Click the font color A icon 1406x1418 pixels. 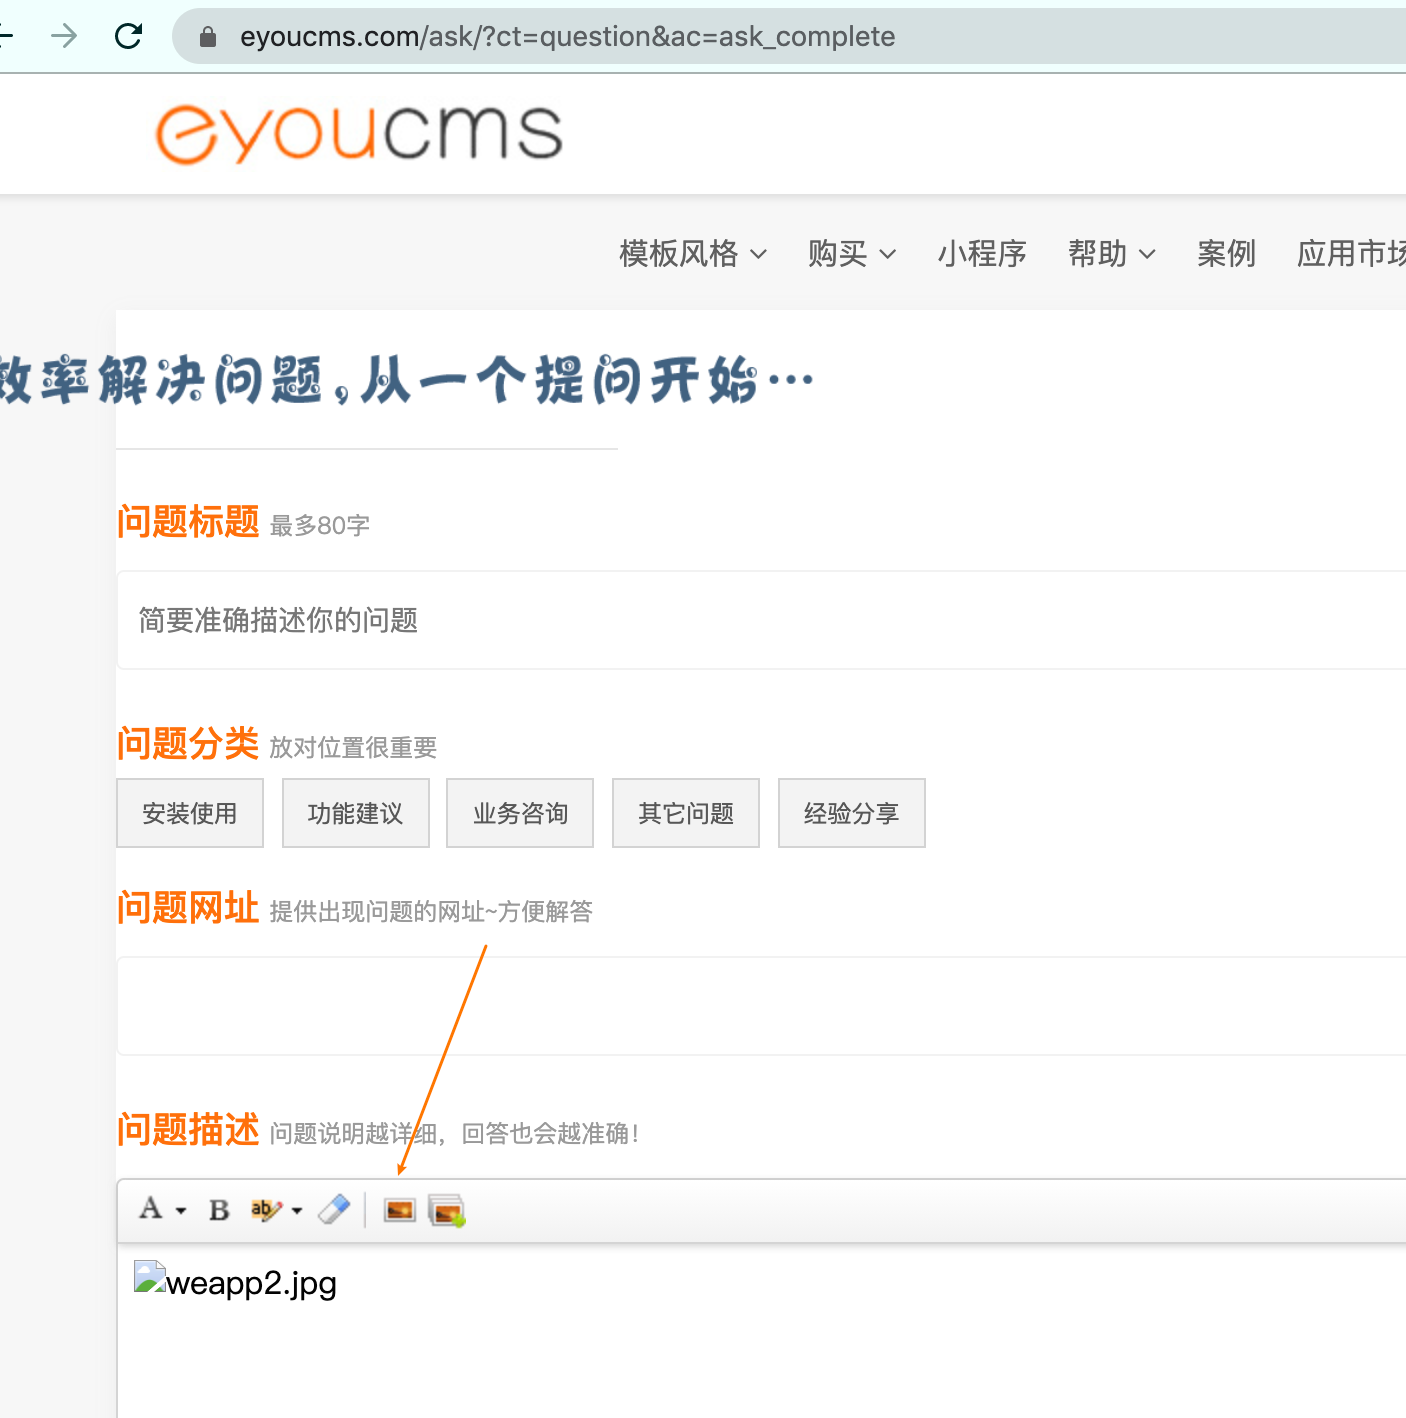[151, 1209]
